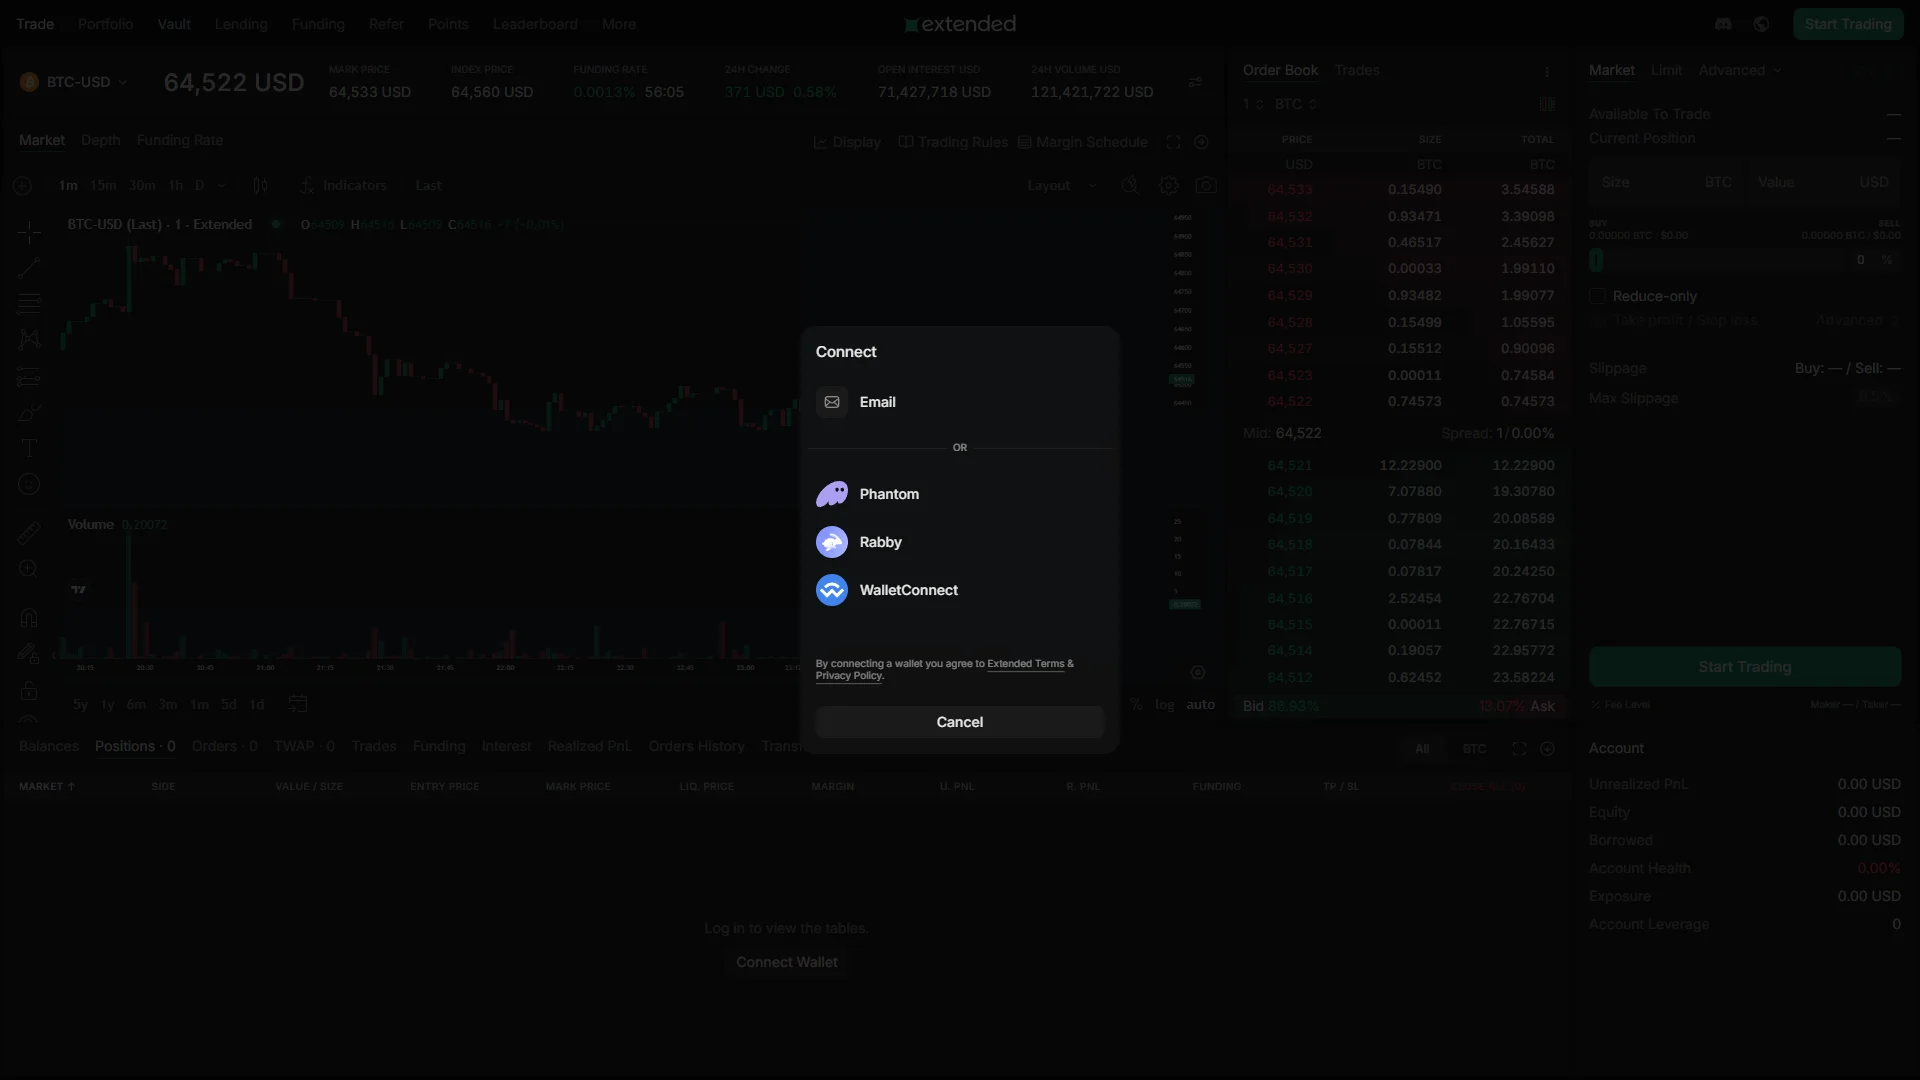Viewport: 1920px width, 1080px height.
Task: Open the market stats settings sliders icon
Action: tap(1195, 82)
